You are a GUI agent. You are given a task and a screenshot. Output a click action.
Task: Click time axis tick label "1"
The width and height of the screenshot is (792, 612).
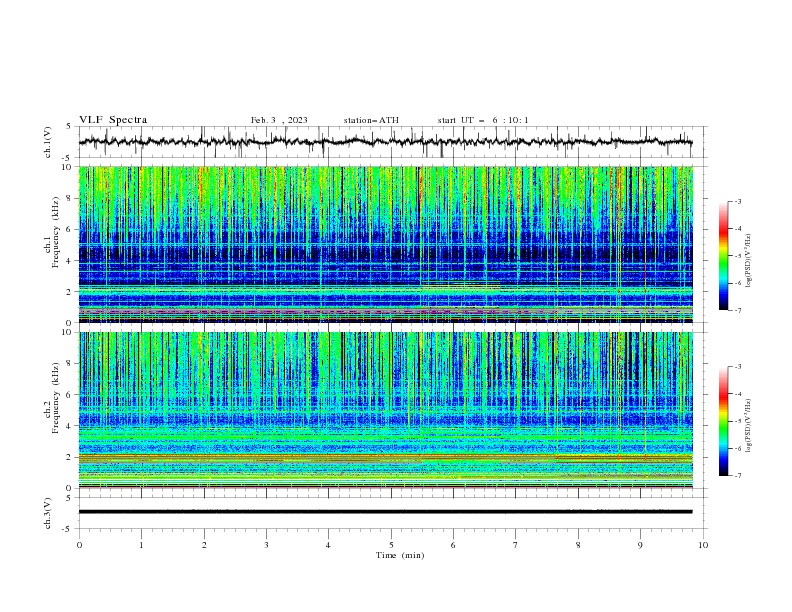coord(141,545)
